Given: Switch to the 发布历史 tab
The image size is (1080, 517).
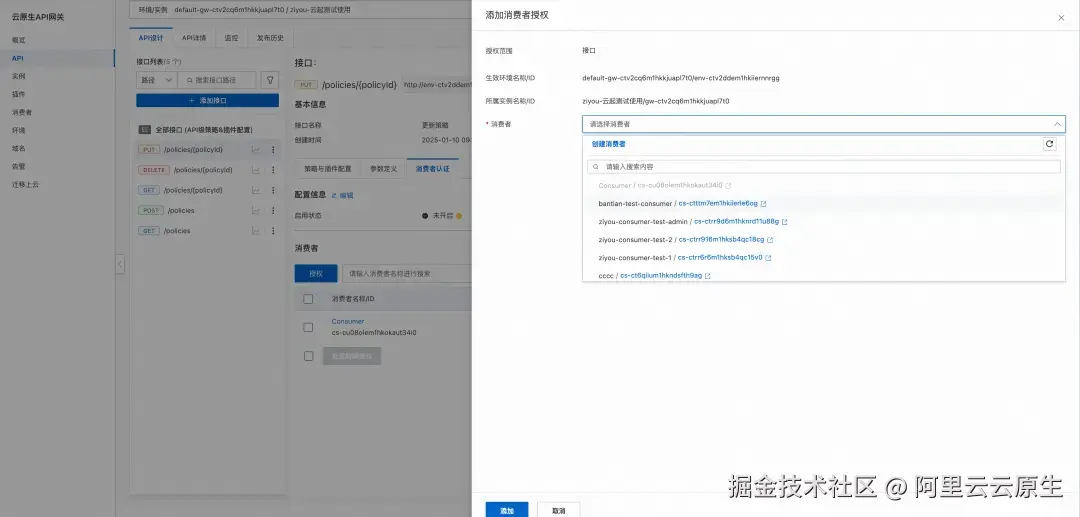Looking at the screenshot, I should tap(270, 38).
